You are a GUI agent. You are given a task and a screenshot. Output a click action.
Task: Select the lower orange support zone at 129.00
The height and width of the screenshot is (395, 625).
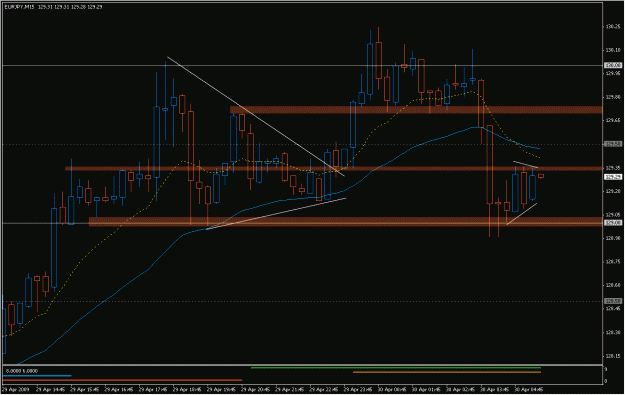coord(346,222)
